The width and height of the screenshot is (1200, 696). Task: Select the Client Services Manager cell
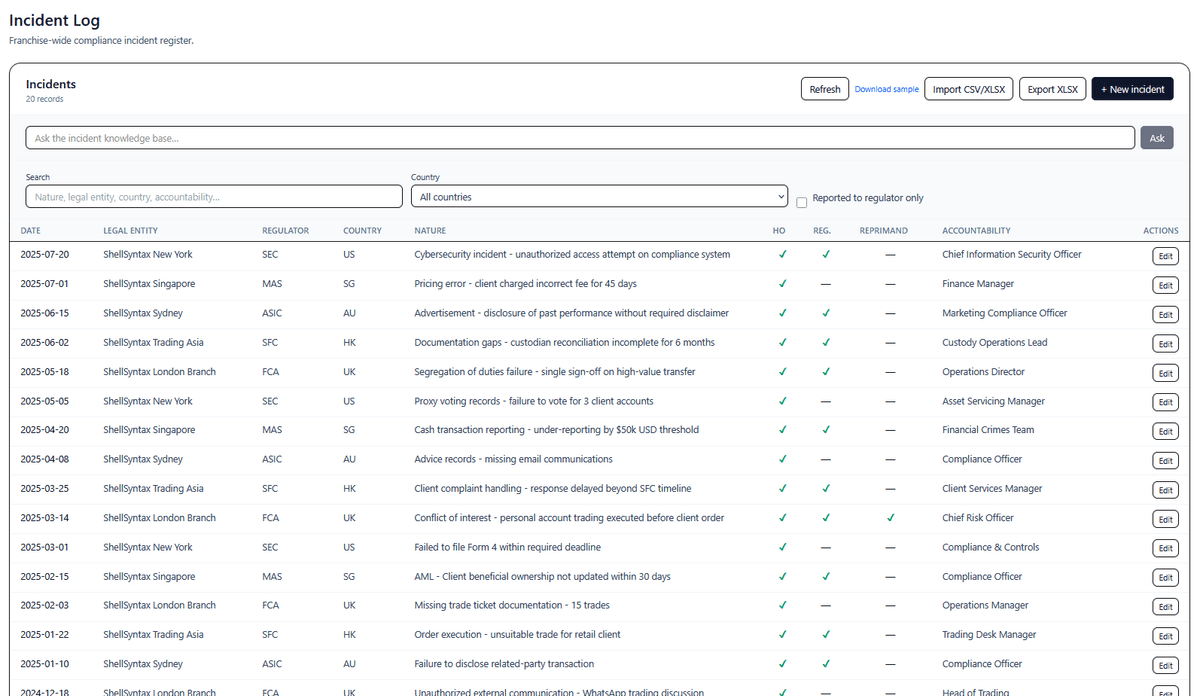coord(992,488)
